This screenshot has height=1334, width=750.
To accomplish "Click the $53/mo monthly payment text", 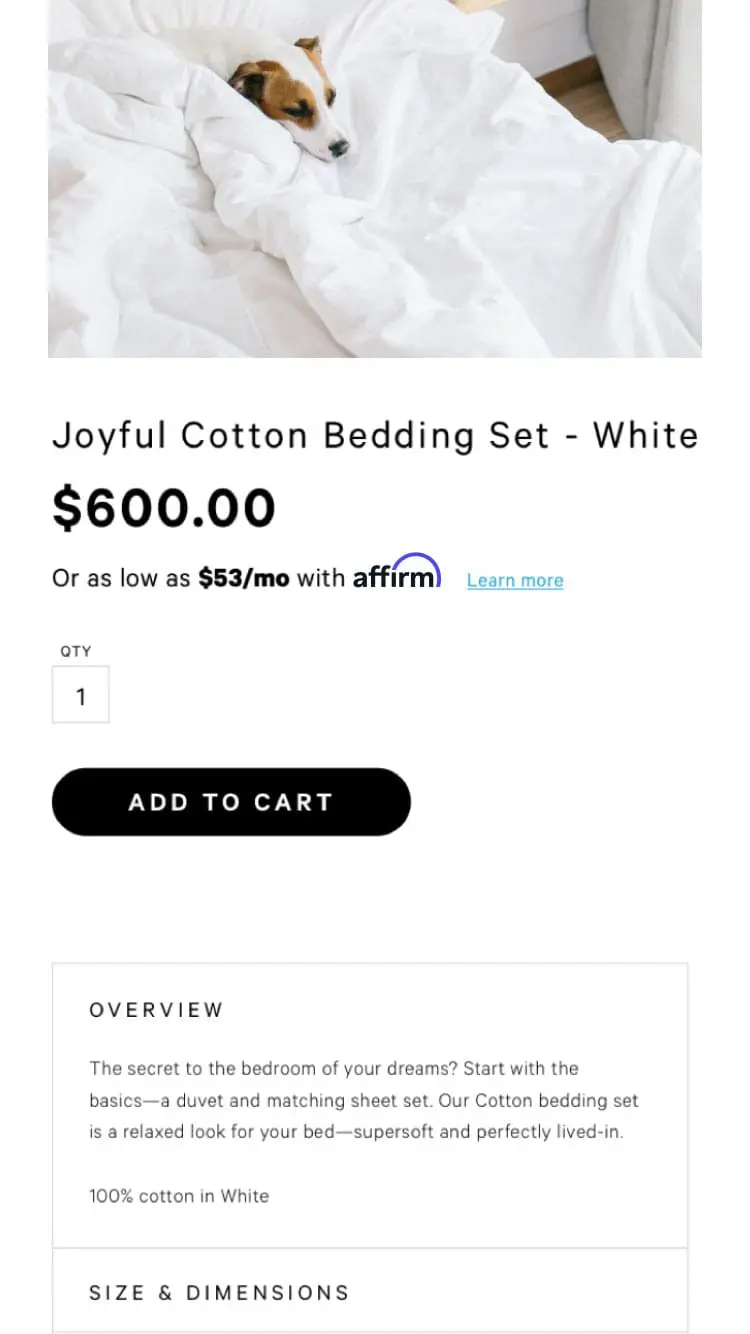I will [x=243, y=578].
